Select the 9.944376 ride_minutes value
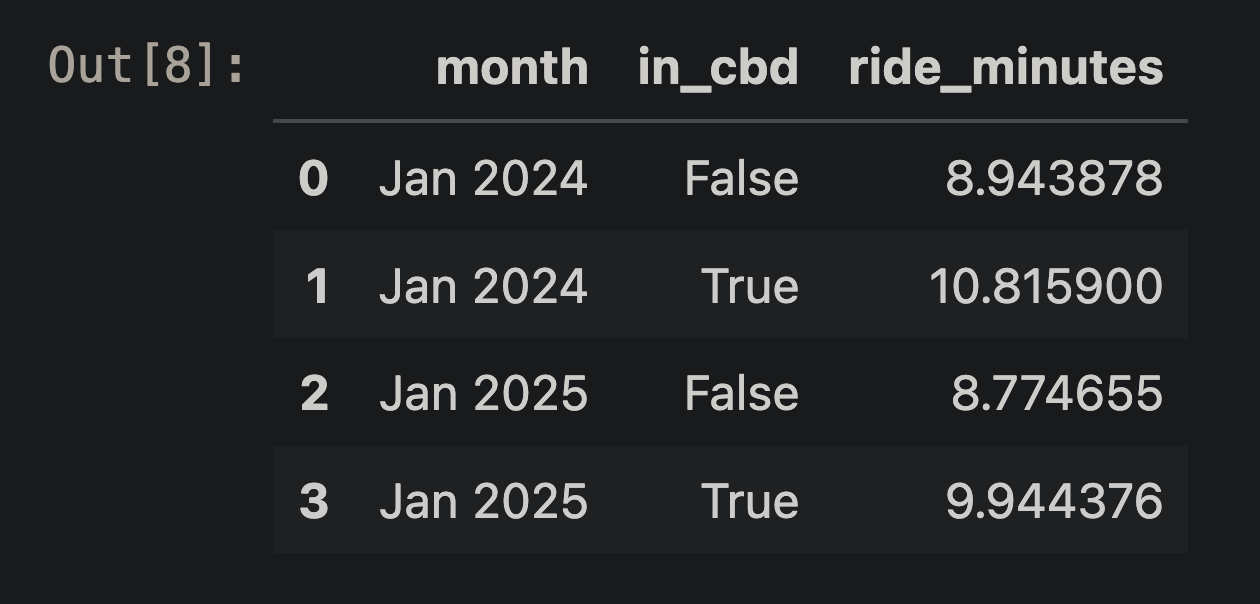 coord(1053,500)
